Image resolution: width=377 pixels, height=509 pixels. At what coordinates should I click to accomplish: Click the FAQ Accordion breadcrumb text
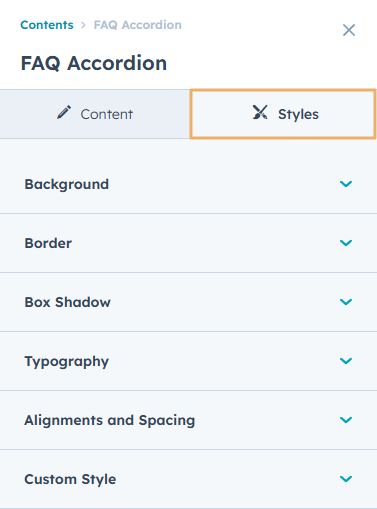coord(138,25)
